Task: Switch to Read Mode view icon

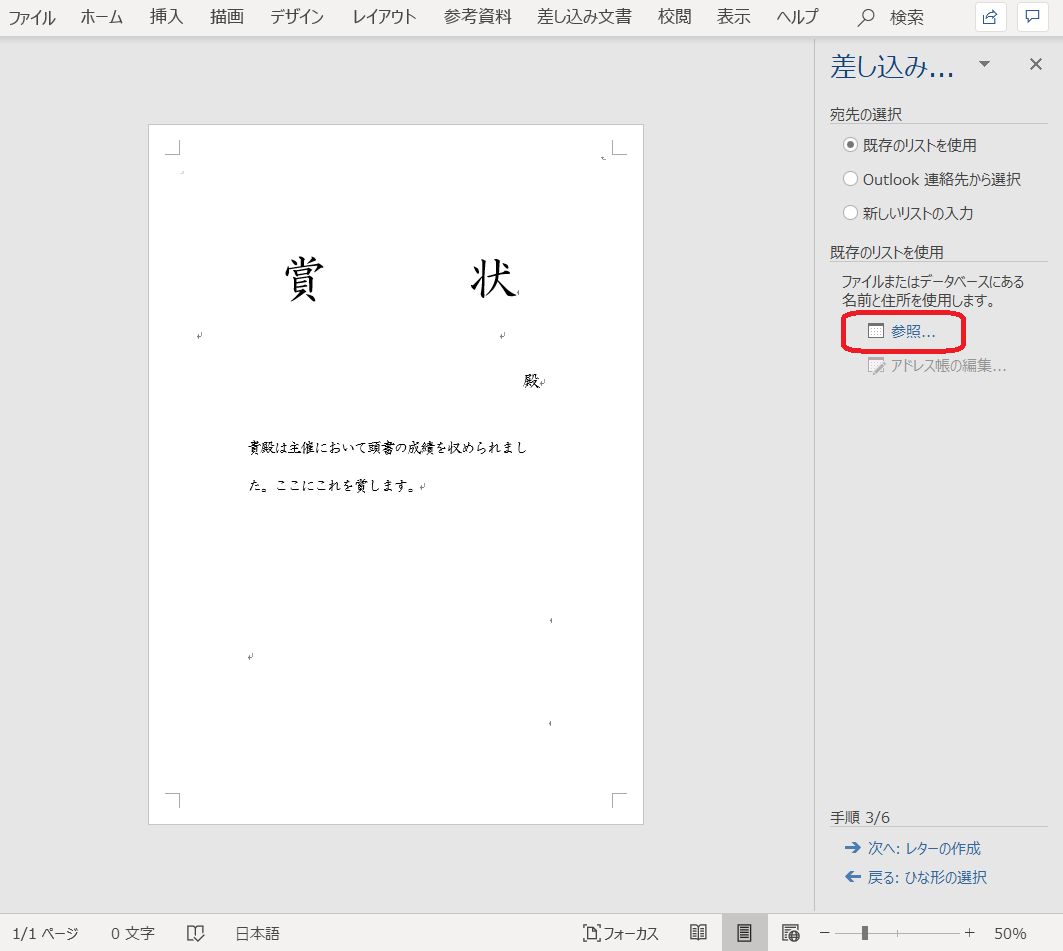Action: coord(698,933)
